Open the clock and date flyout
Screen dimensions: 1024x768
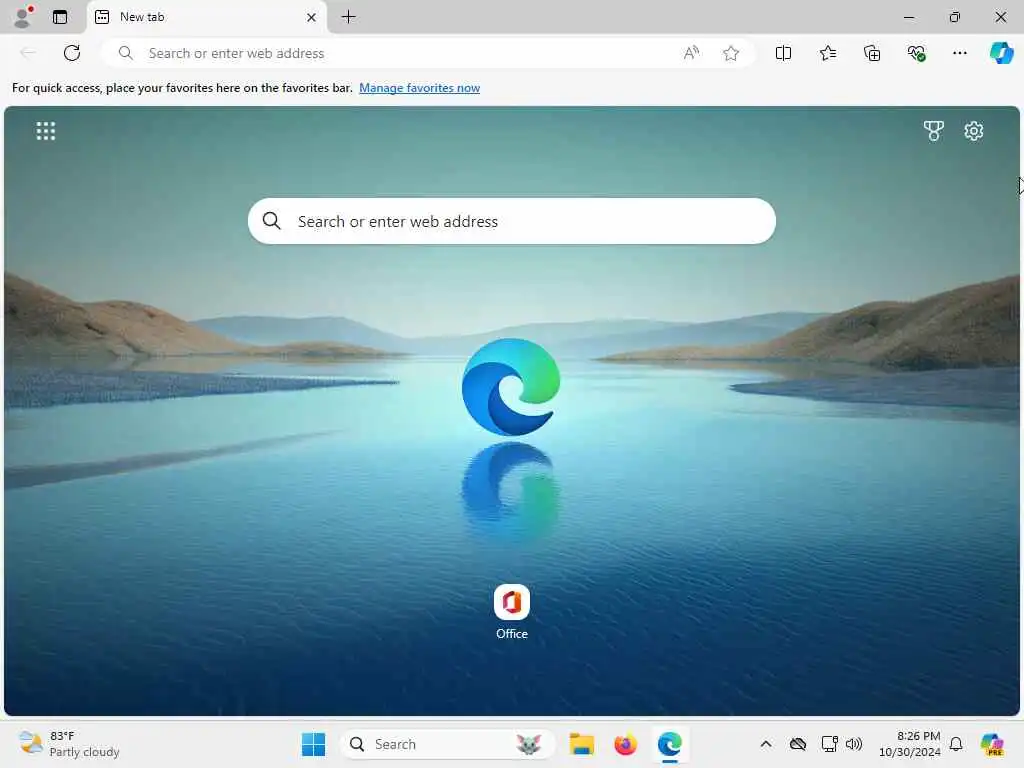910,744
